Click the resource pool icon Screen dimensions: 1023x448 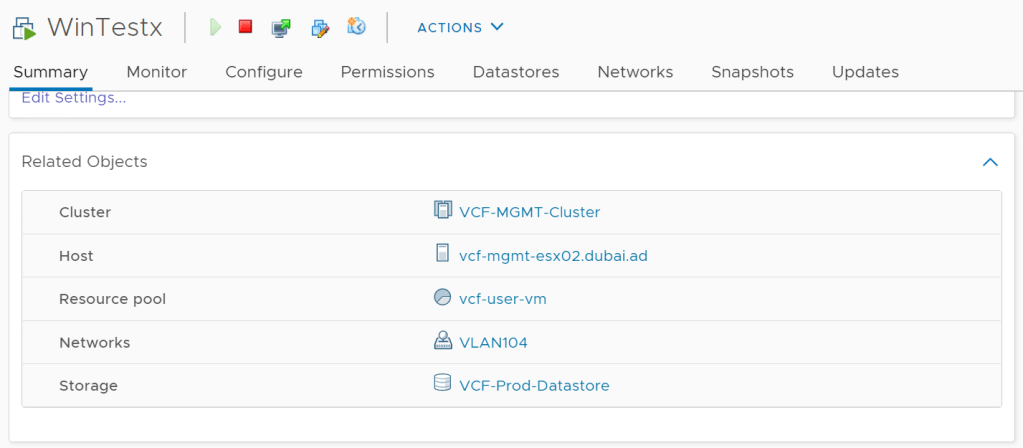pyautogui.click(x=443, y=298)
